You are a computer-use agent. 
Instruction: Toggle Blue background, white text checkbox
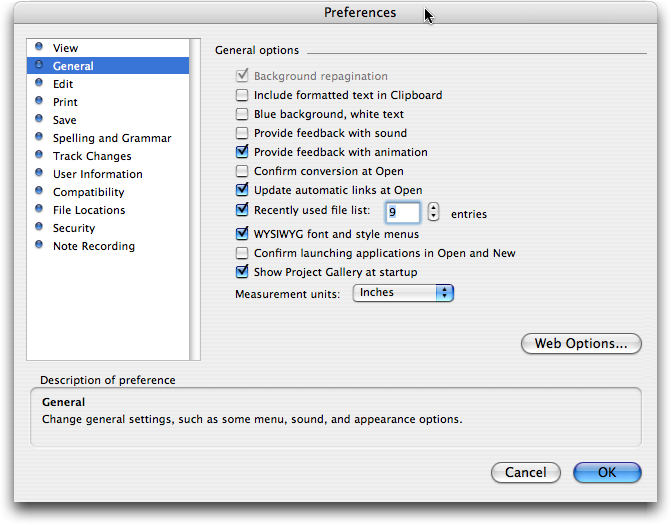[242, 115]
